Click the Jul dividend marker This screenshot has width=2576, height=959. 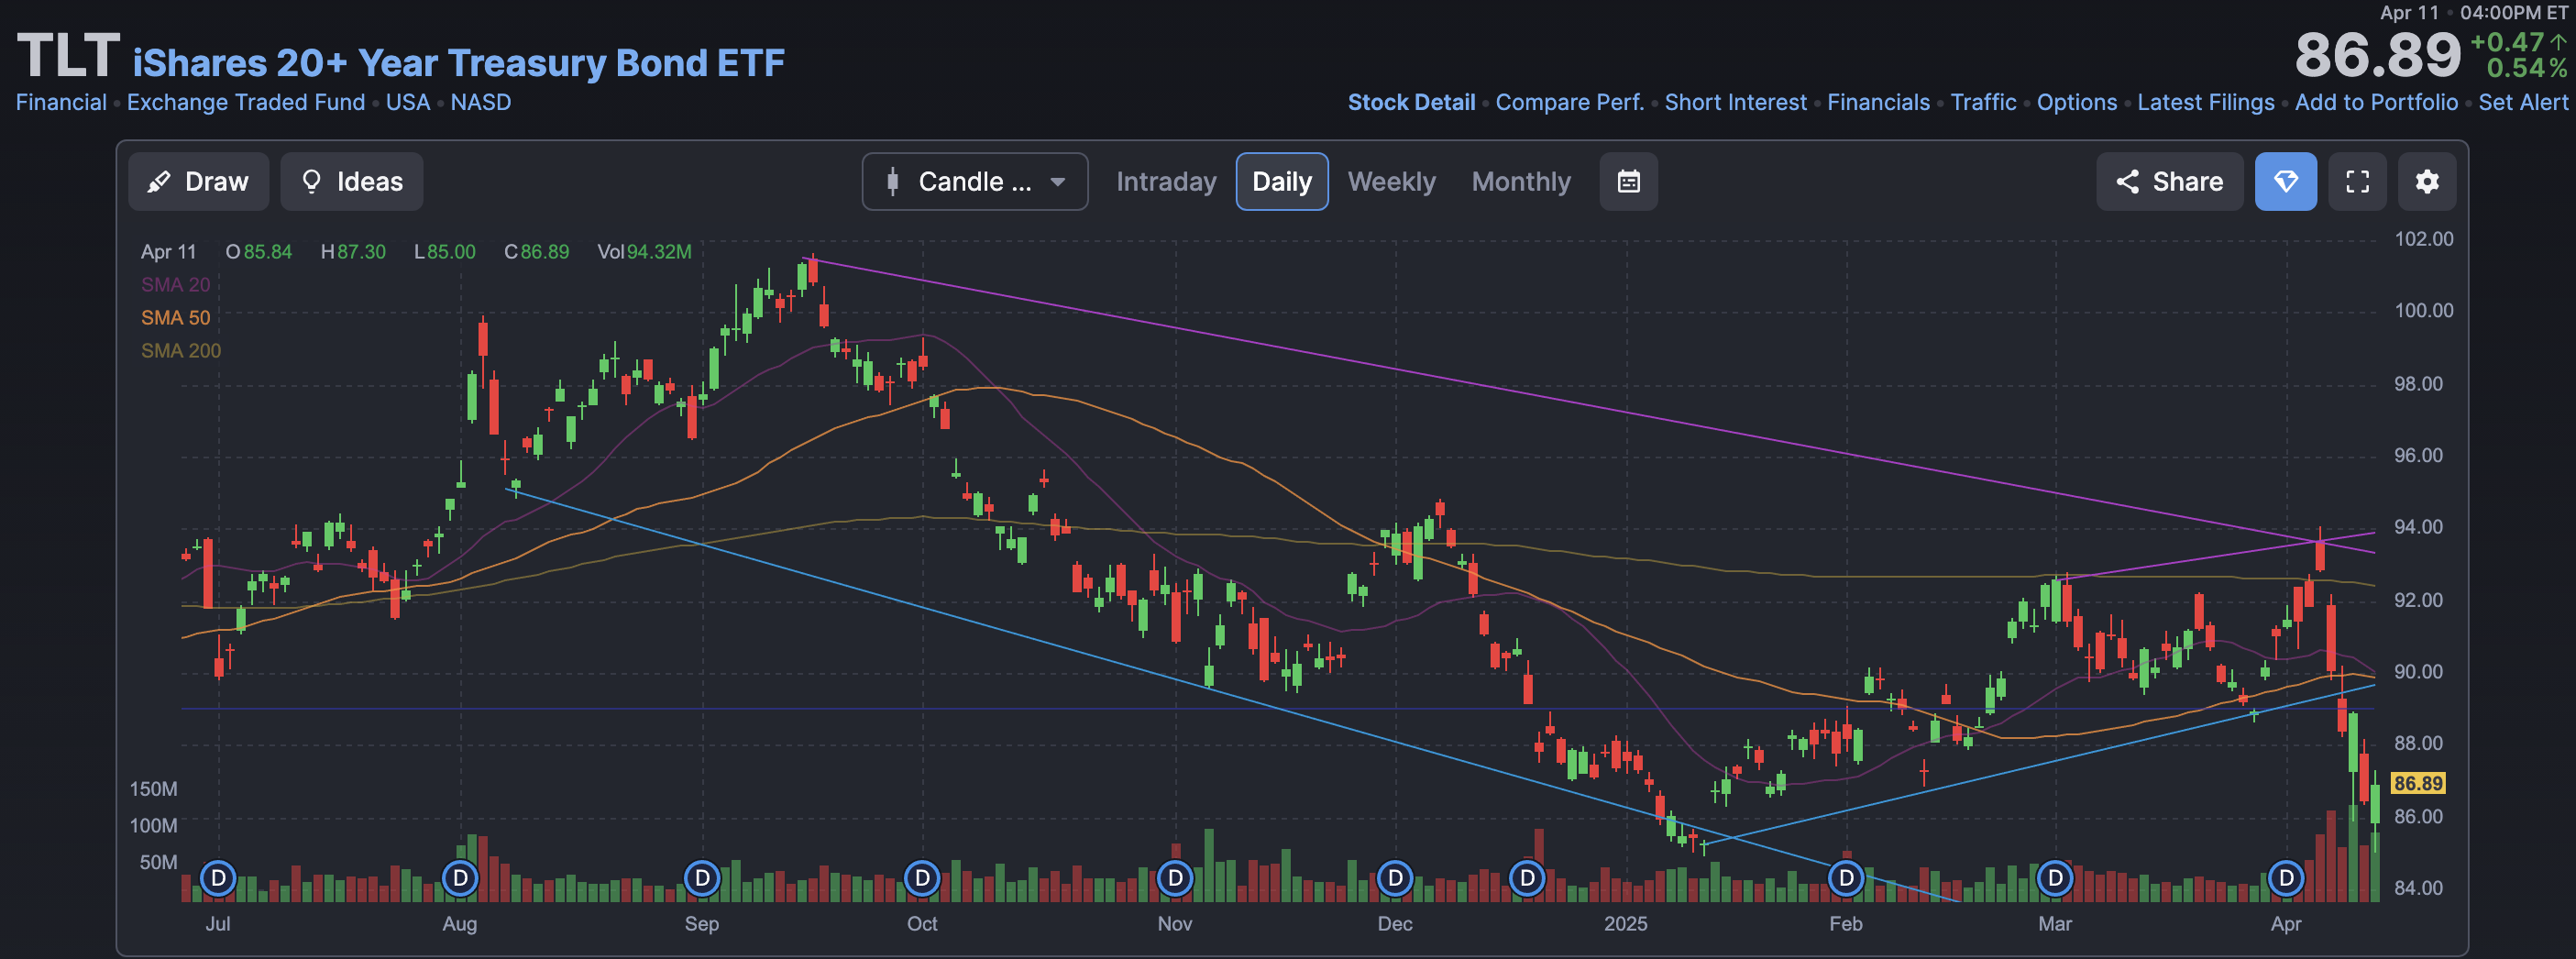tap(218, 879)
